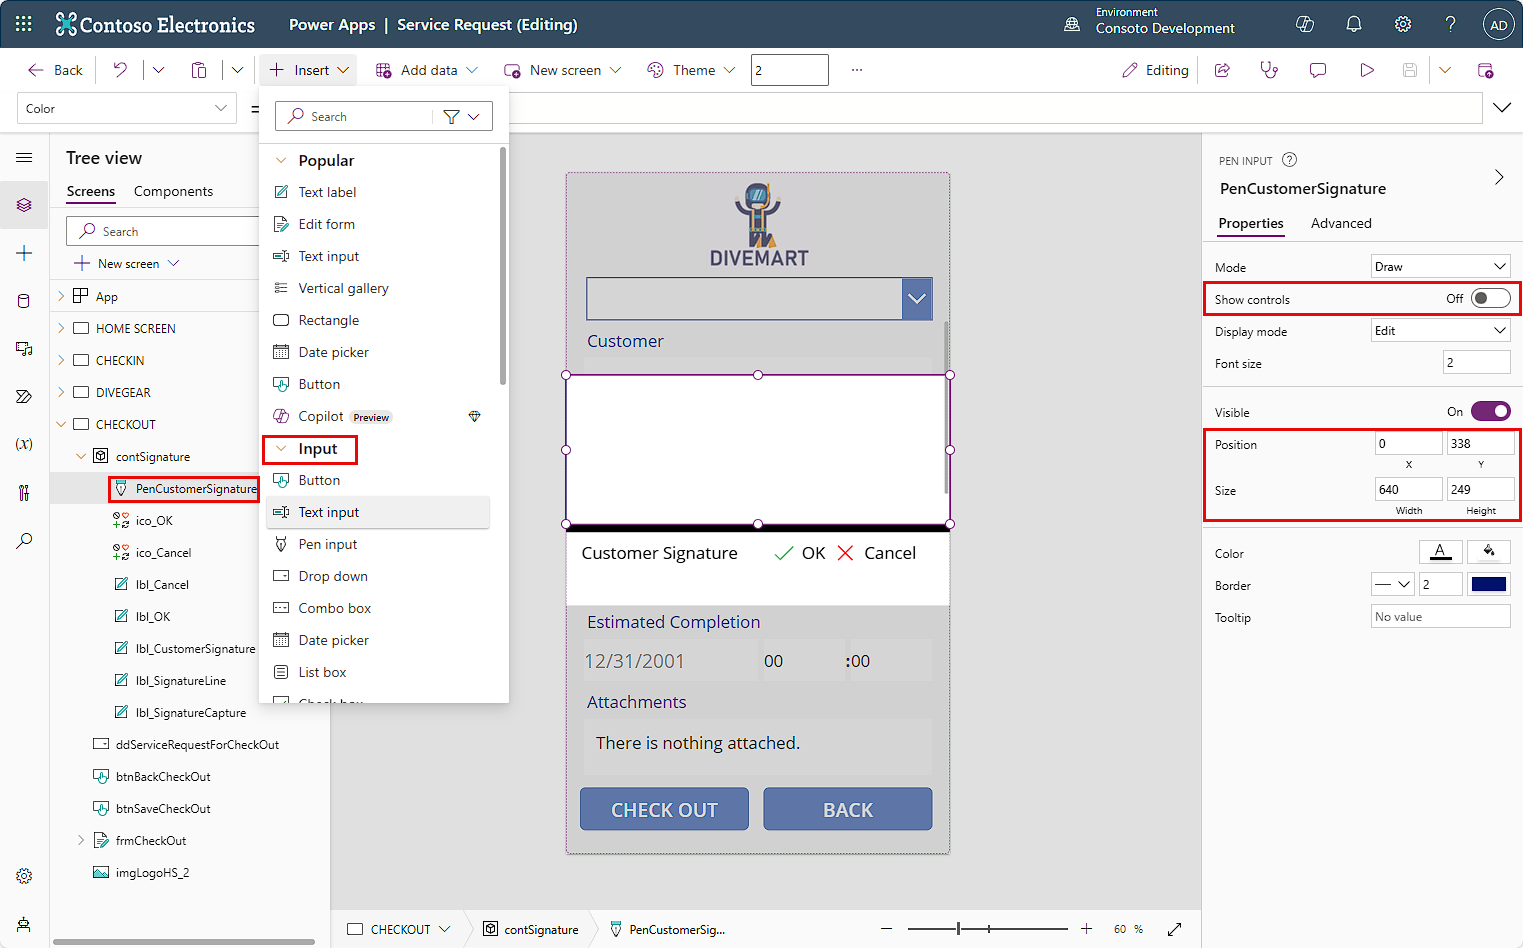Click the Position X input field
The image size is (1523, 948).
point(1409,444)
